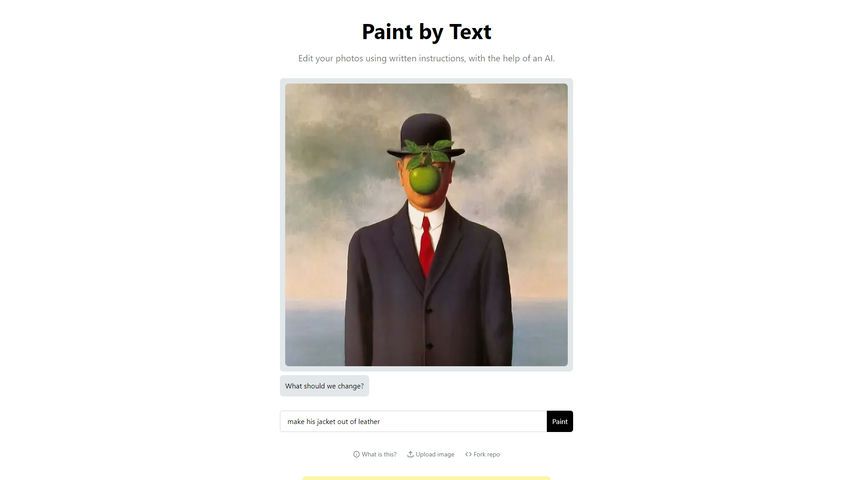
Task: Select the 'Upload image' link text
Action: coord(435,454)
